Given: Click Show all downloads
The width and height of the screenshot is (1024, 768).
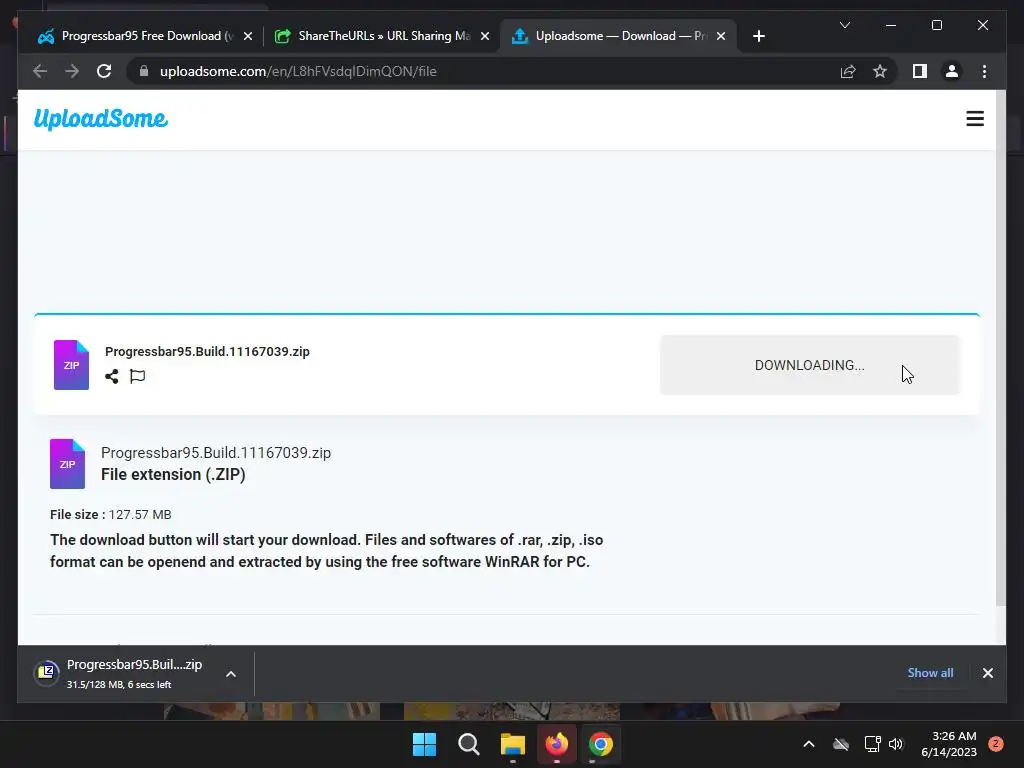Looking at the screenshot, I should [x=930, y=673].
